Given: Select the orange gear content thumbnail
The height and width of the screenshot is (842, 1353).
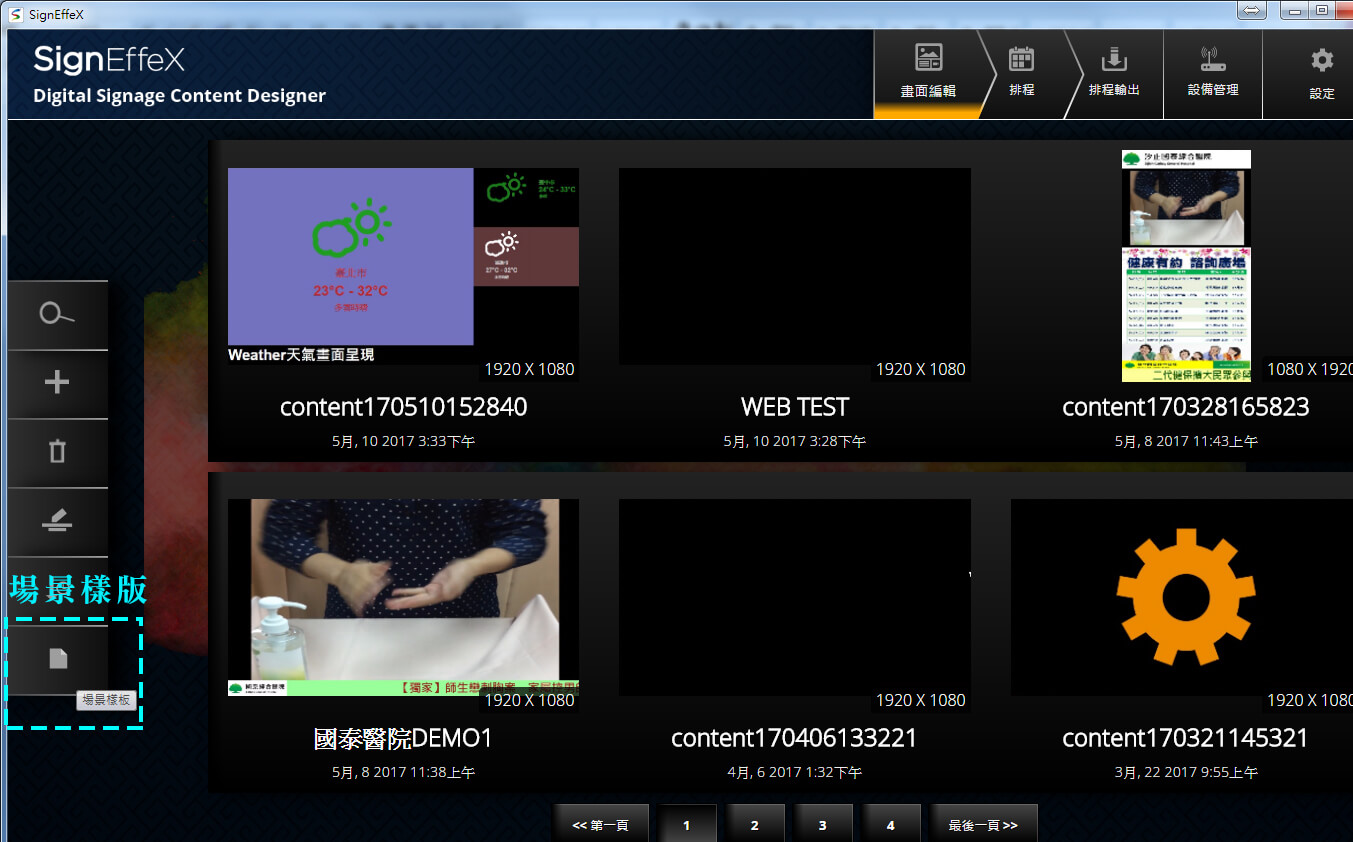Looking at the screenshot, I should (1183, 597).
